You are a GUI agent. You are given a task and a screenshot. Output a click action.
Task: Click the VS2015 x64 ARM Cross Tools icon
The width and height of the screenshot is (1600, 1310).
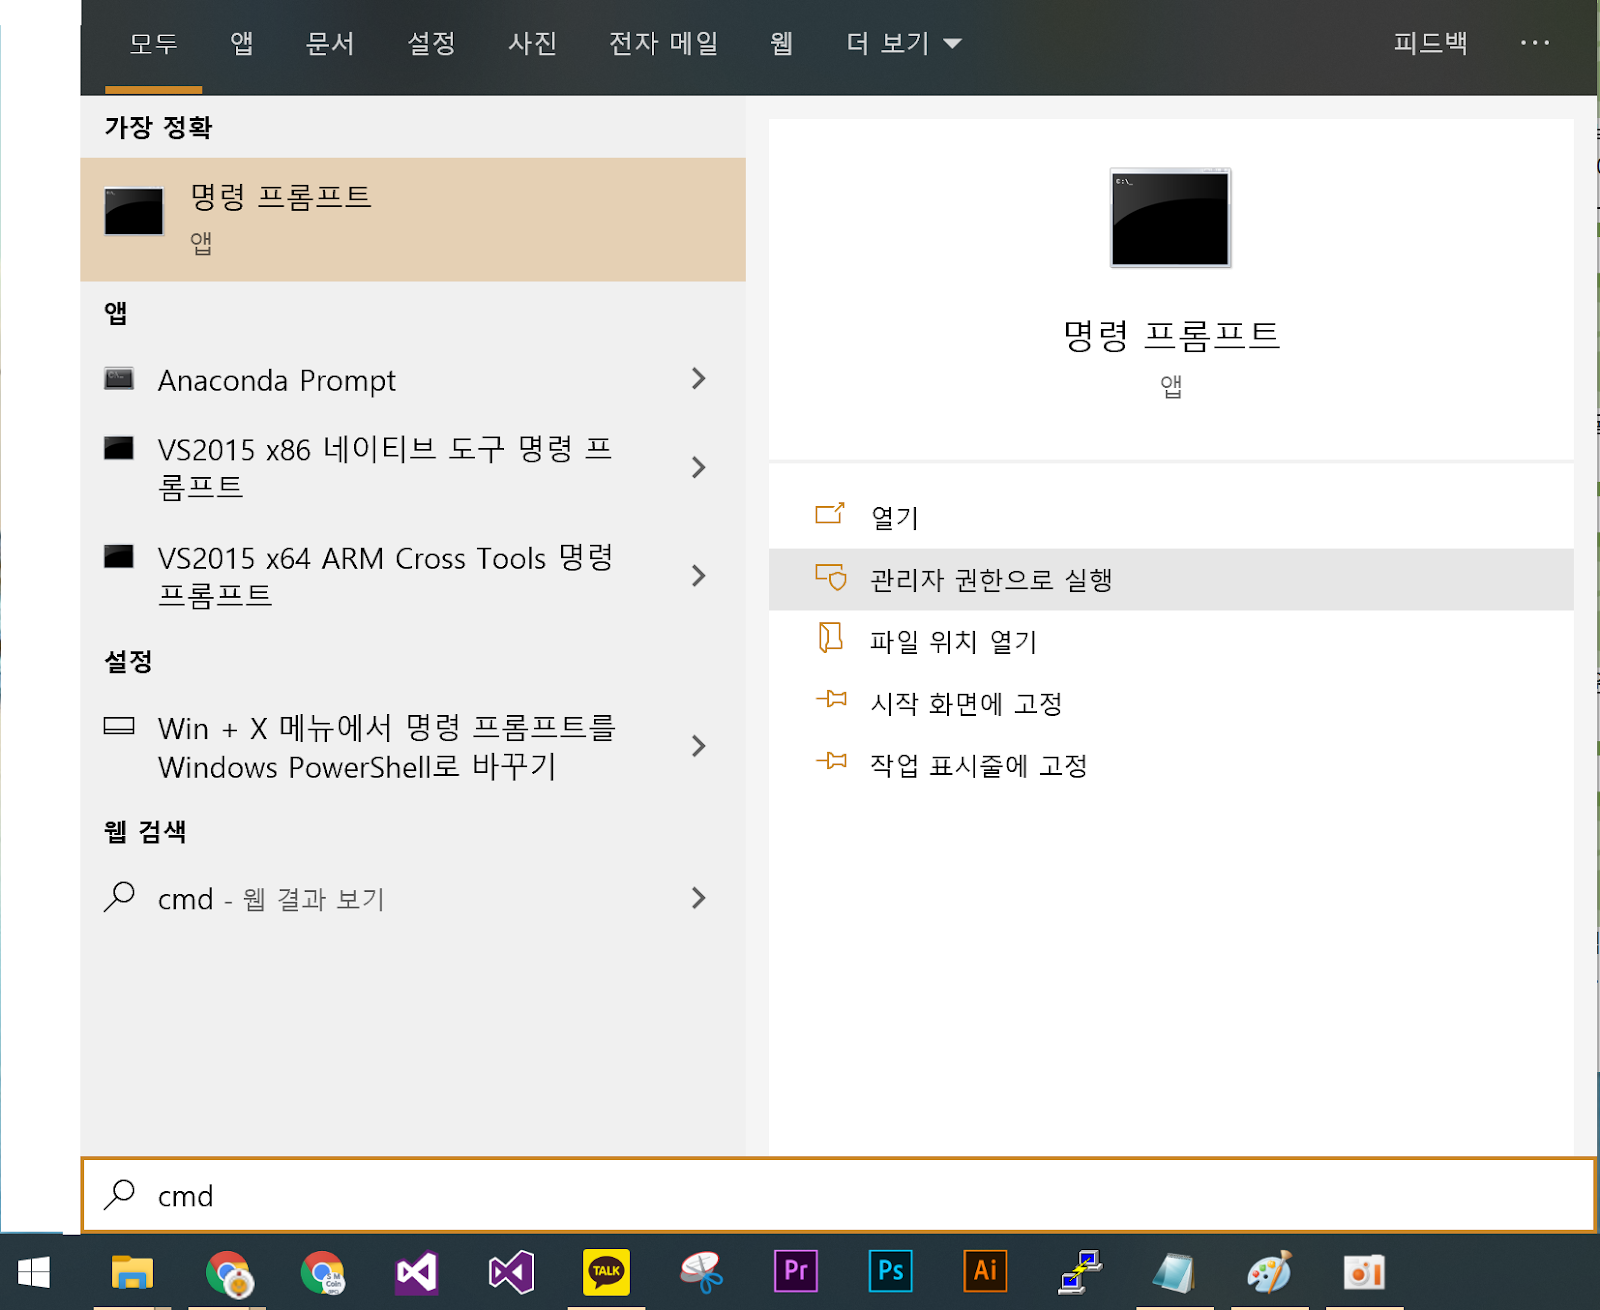(119, 556)
